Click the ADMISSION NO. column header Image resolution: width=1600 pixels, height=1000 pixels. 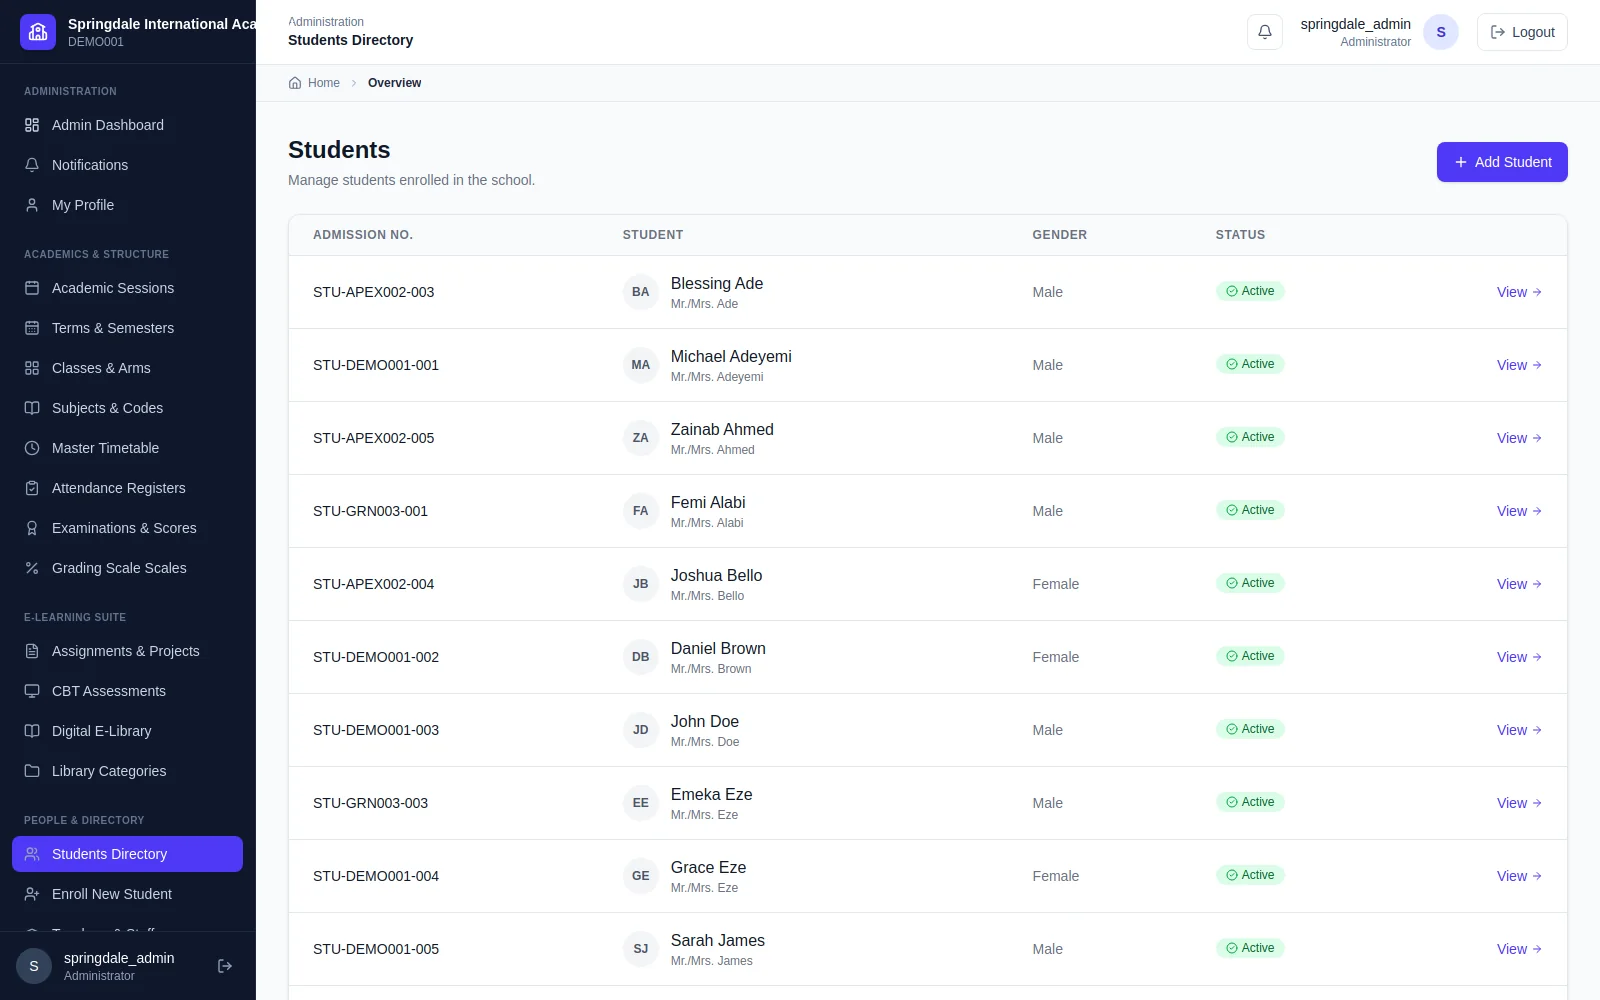point(363,235)
